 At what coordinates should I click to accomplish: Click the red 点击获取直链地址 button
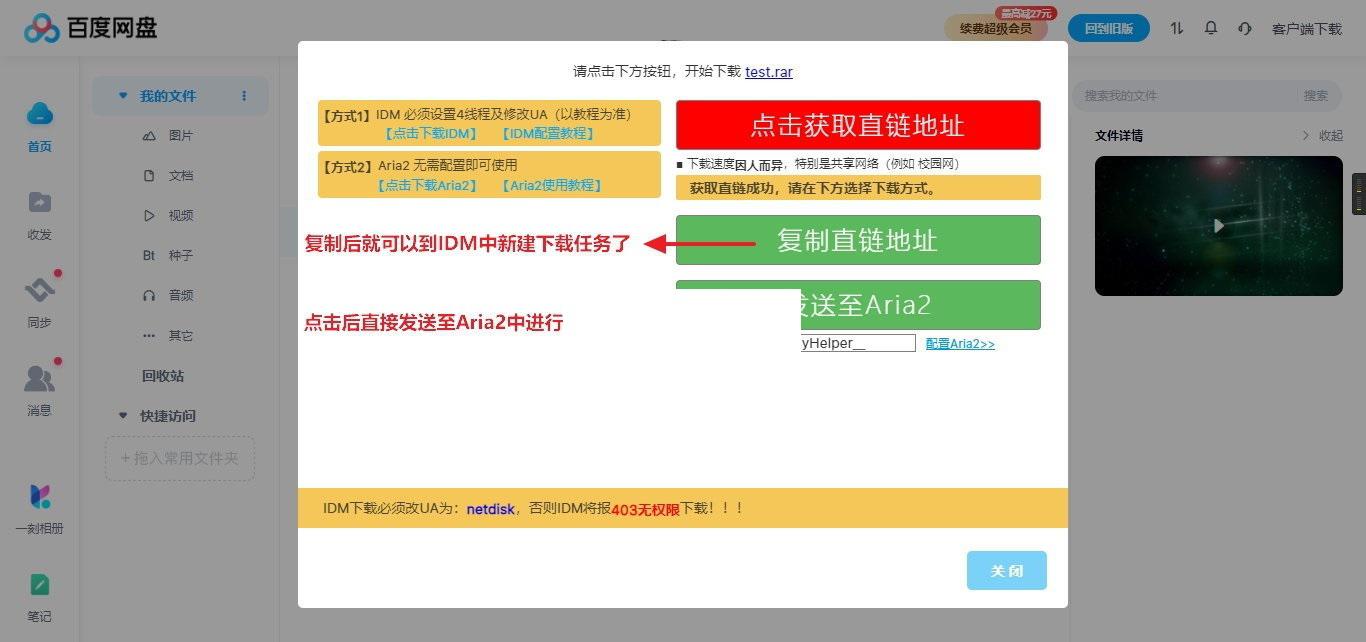[x=858, y=125]
